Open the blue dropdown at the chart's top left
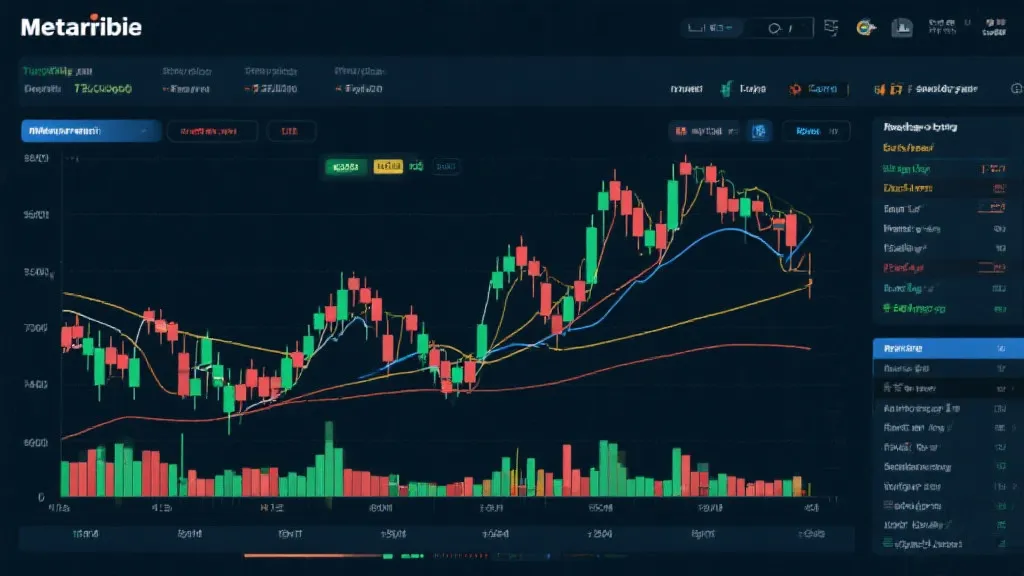The image size is (1024, 576). 91,131
